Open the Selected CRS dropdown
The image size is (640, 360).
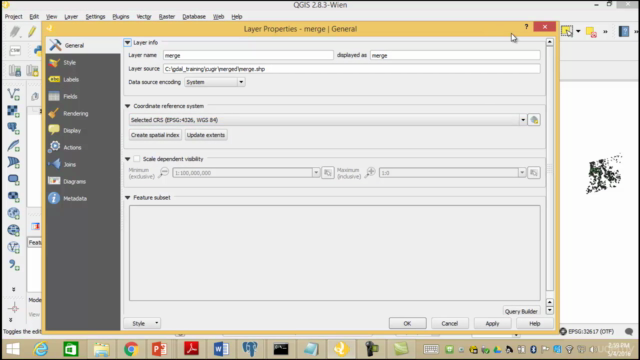tap(328, 120)
